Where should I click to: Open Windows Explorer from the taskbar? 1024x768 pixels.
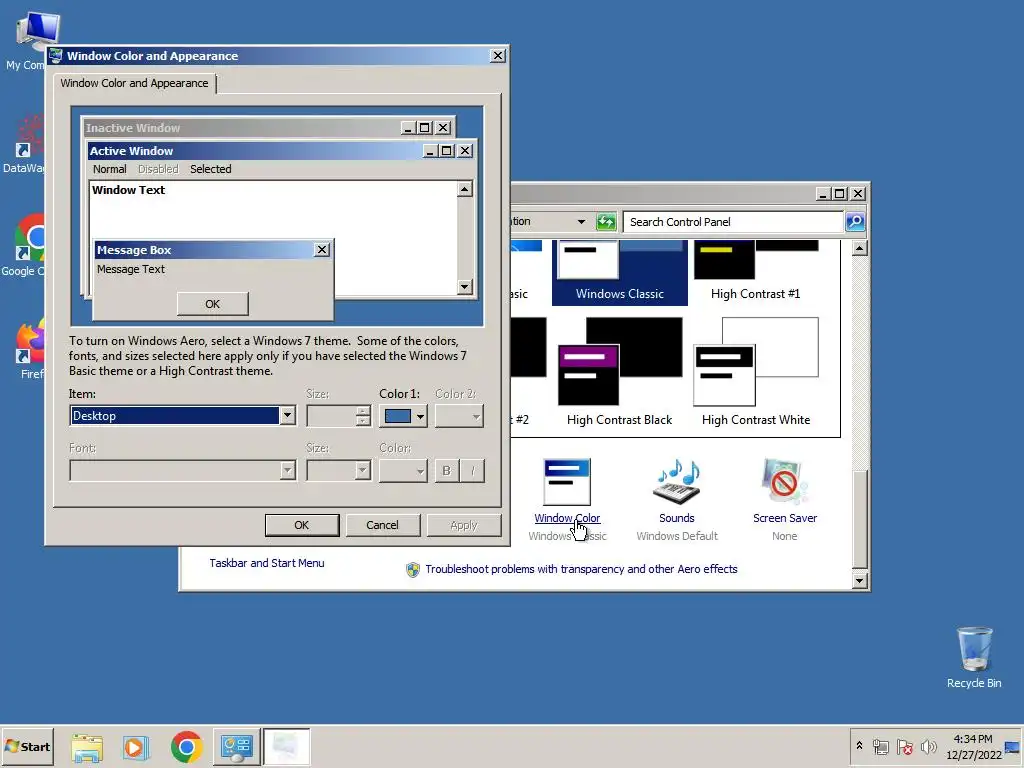pos(87,746)
